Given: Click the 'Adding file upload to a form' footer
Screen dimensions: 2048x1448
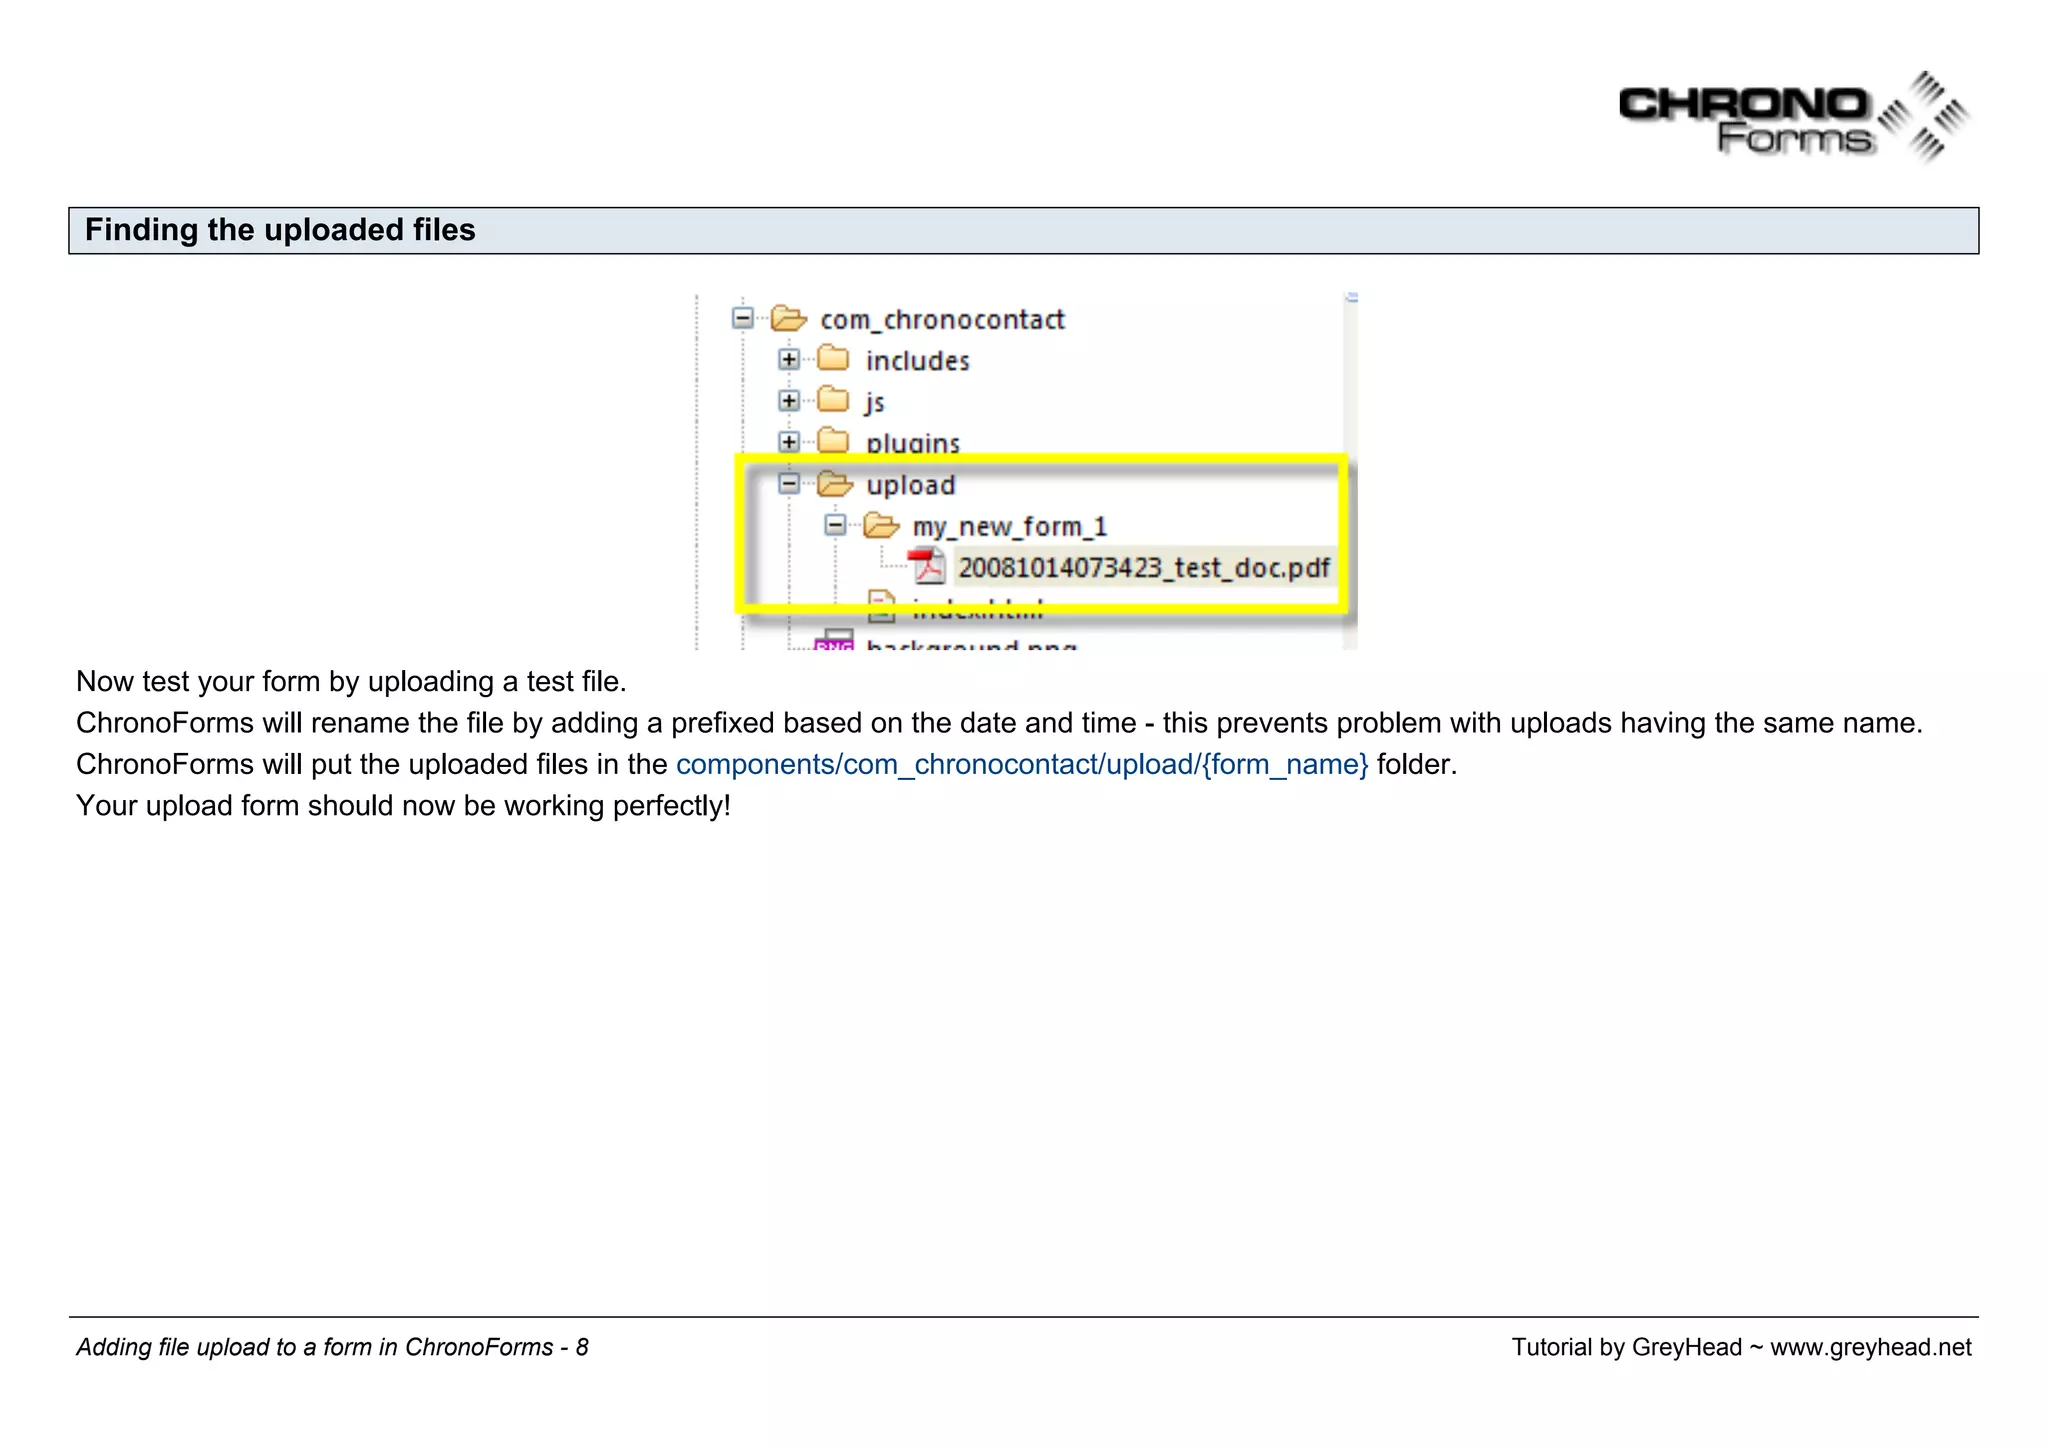Looking at the screenshot, I should [x=332, y=1348].
